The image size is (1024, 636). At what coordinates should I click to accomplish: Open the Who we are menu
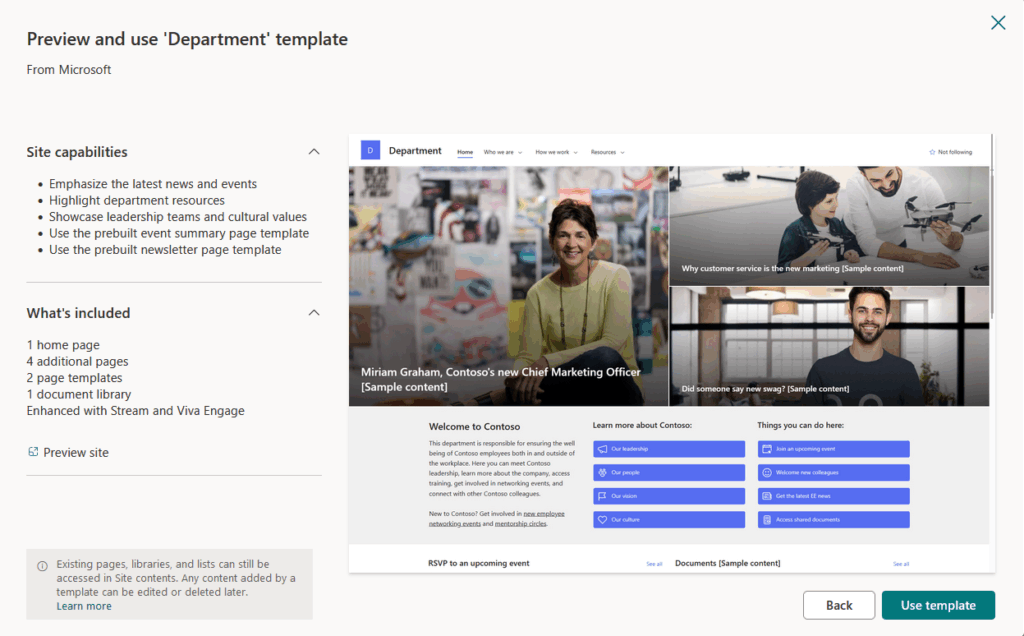pos(503,152)
